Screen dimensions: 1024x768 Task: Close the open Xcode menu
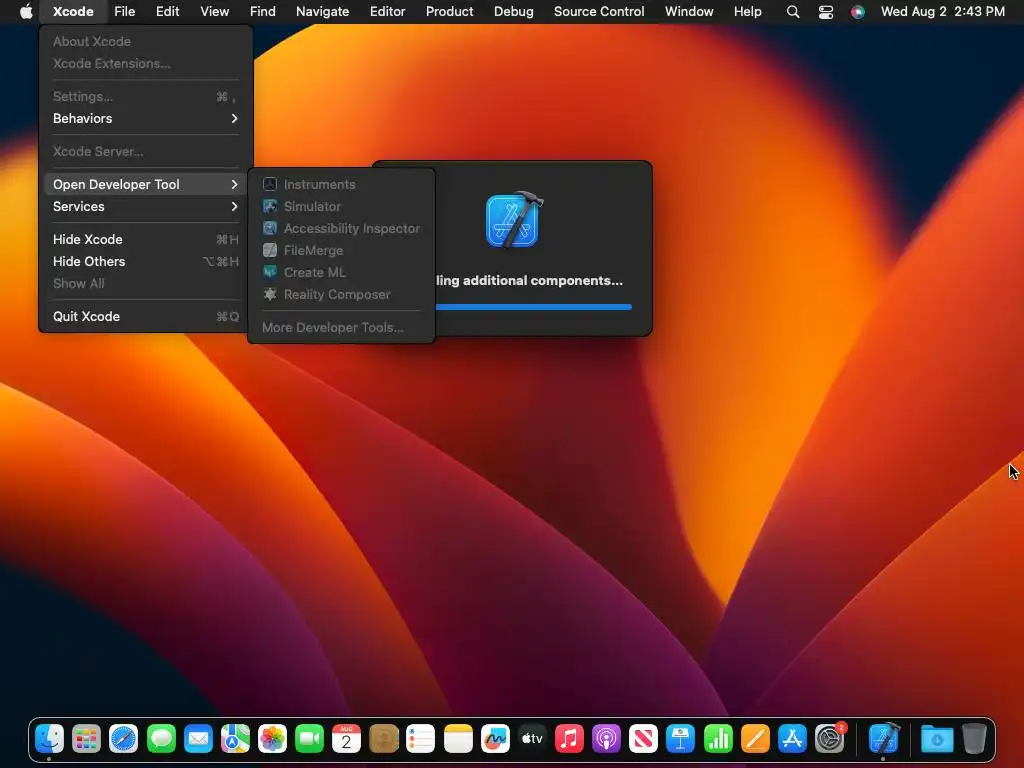pos(73,12)
